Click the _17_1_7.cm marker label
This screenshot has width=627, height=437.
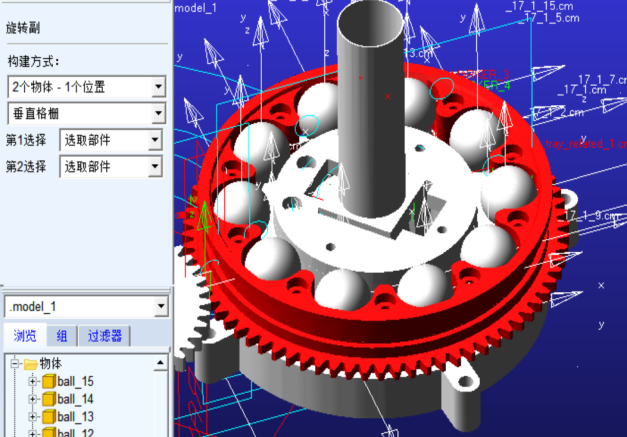point(602,80)
